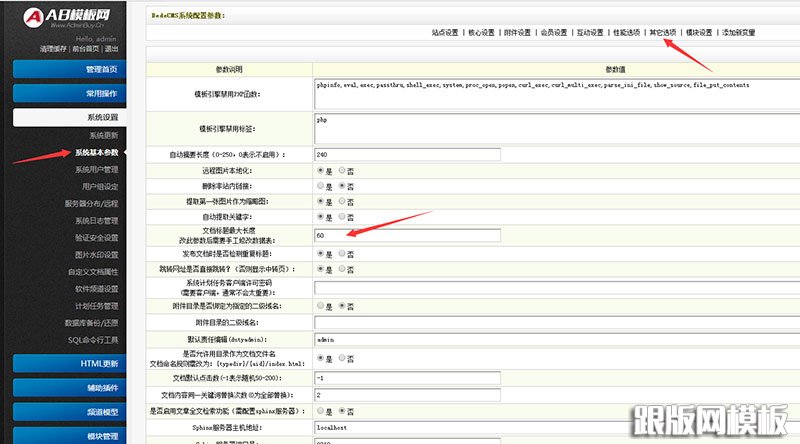Click the 文档默认点击数 field showing -1

pos(407,378)
